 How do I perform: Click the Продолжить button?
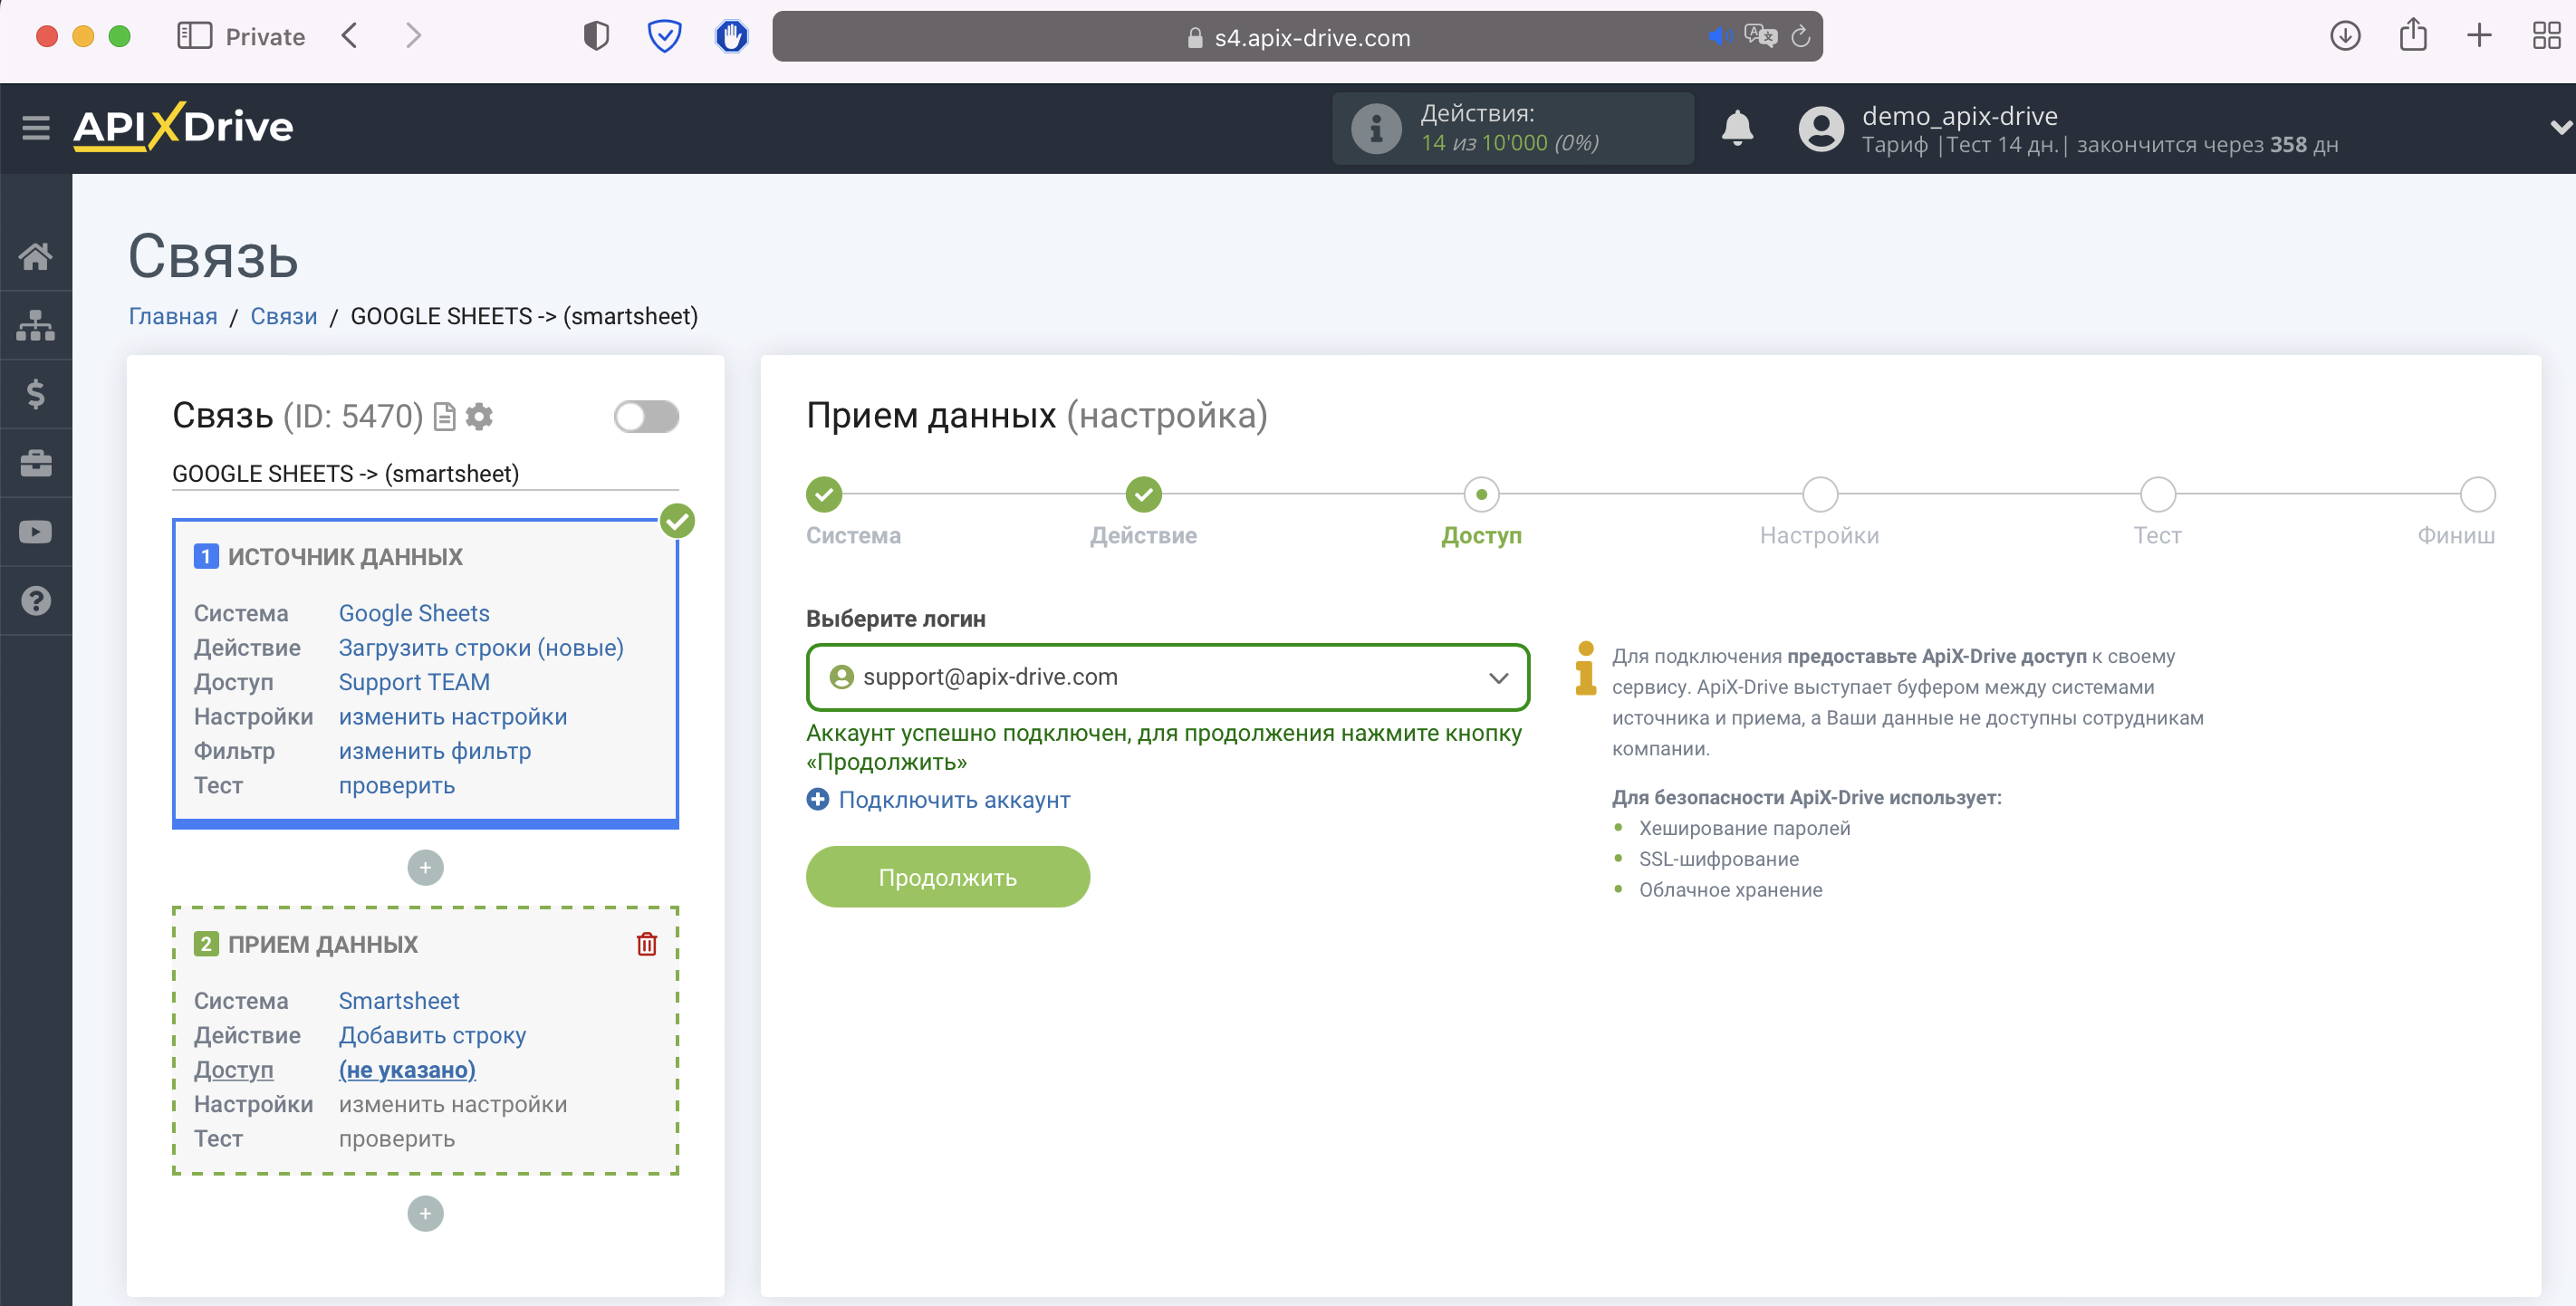[947, 877]
